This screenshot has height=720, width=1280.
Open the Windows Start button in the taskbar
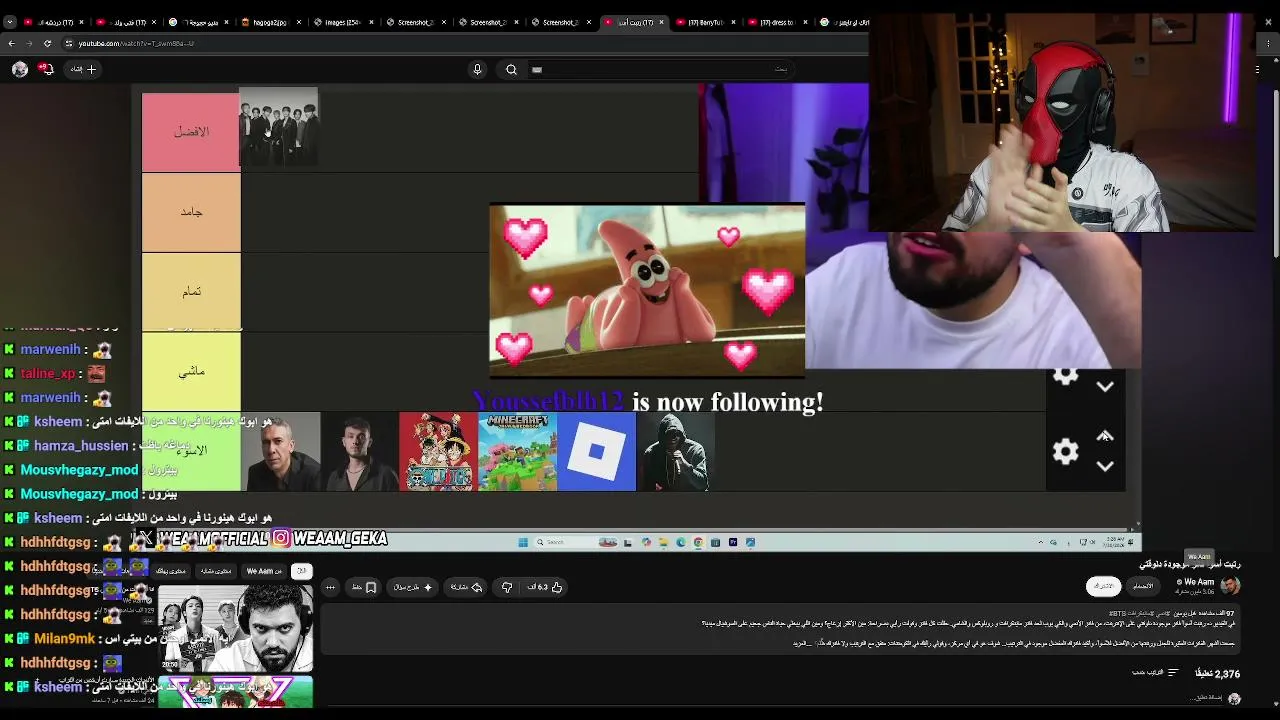(x=523, y=542)
